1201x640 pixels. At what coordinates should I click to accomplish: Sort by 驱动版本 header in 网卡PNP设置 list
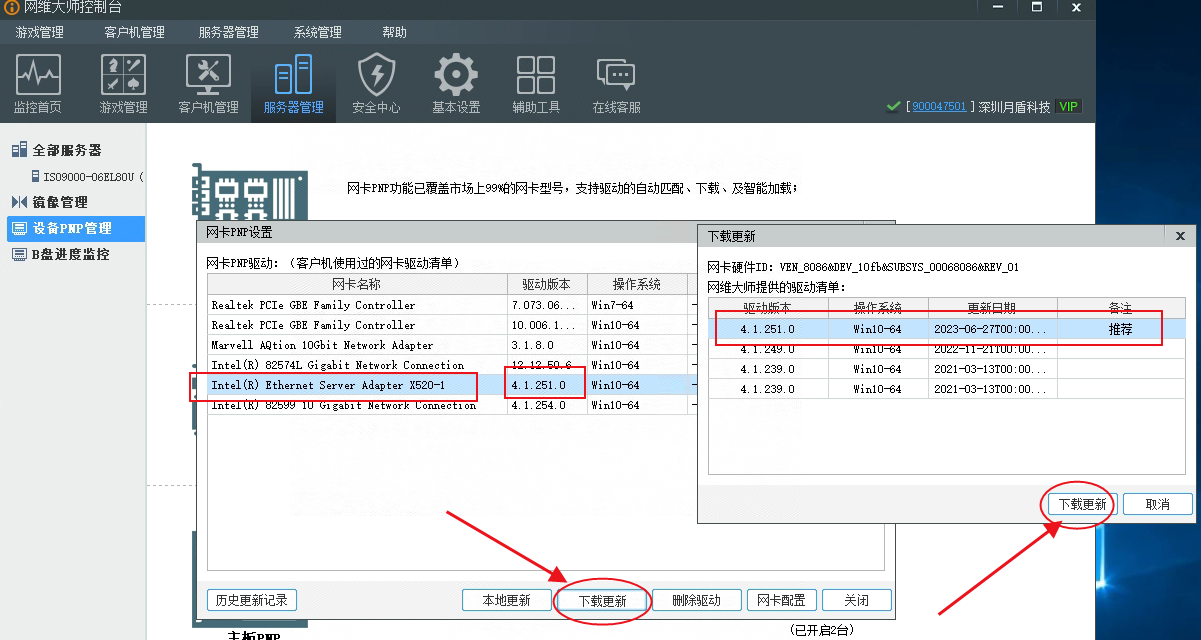(546, 284)
